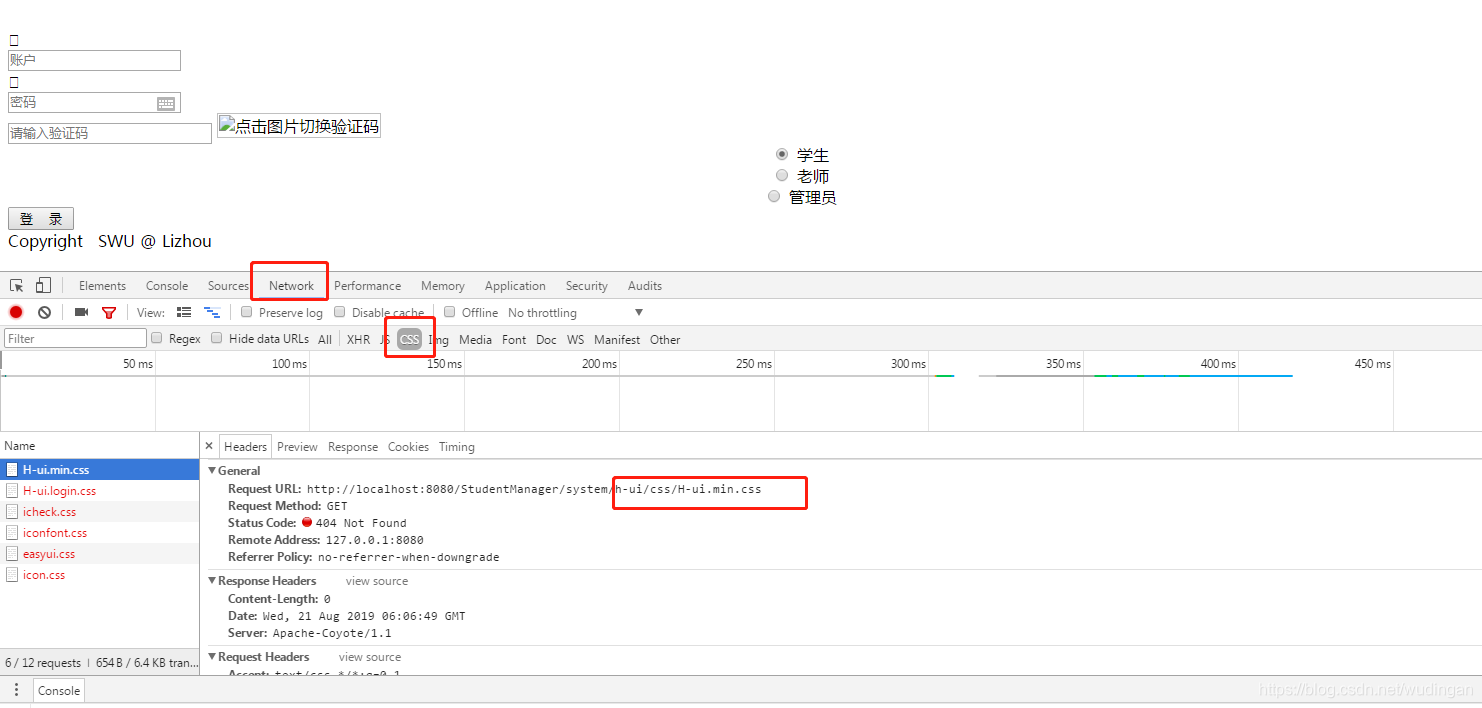Toggle the Offline checkbox
The width and height of the screenshot is (1482, 708).
click(450, 312)
